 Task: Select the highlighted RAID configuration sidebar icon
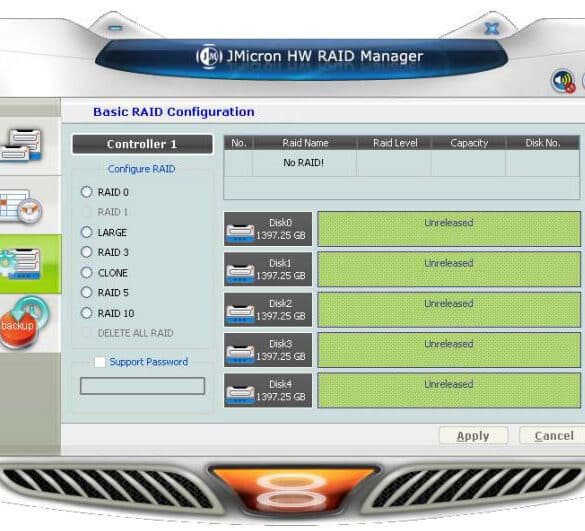(21, 264)
